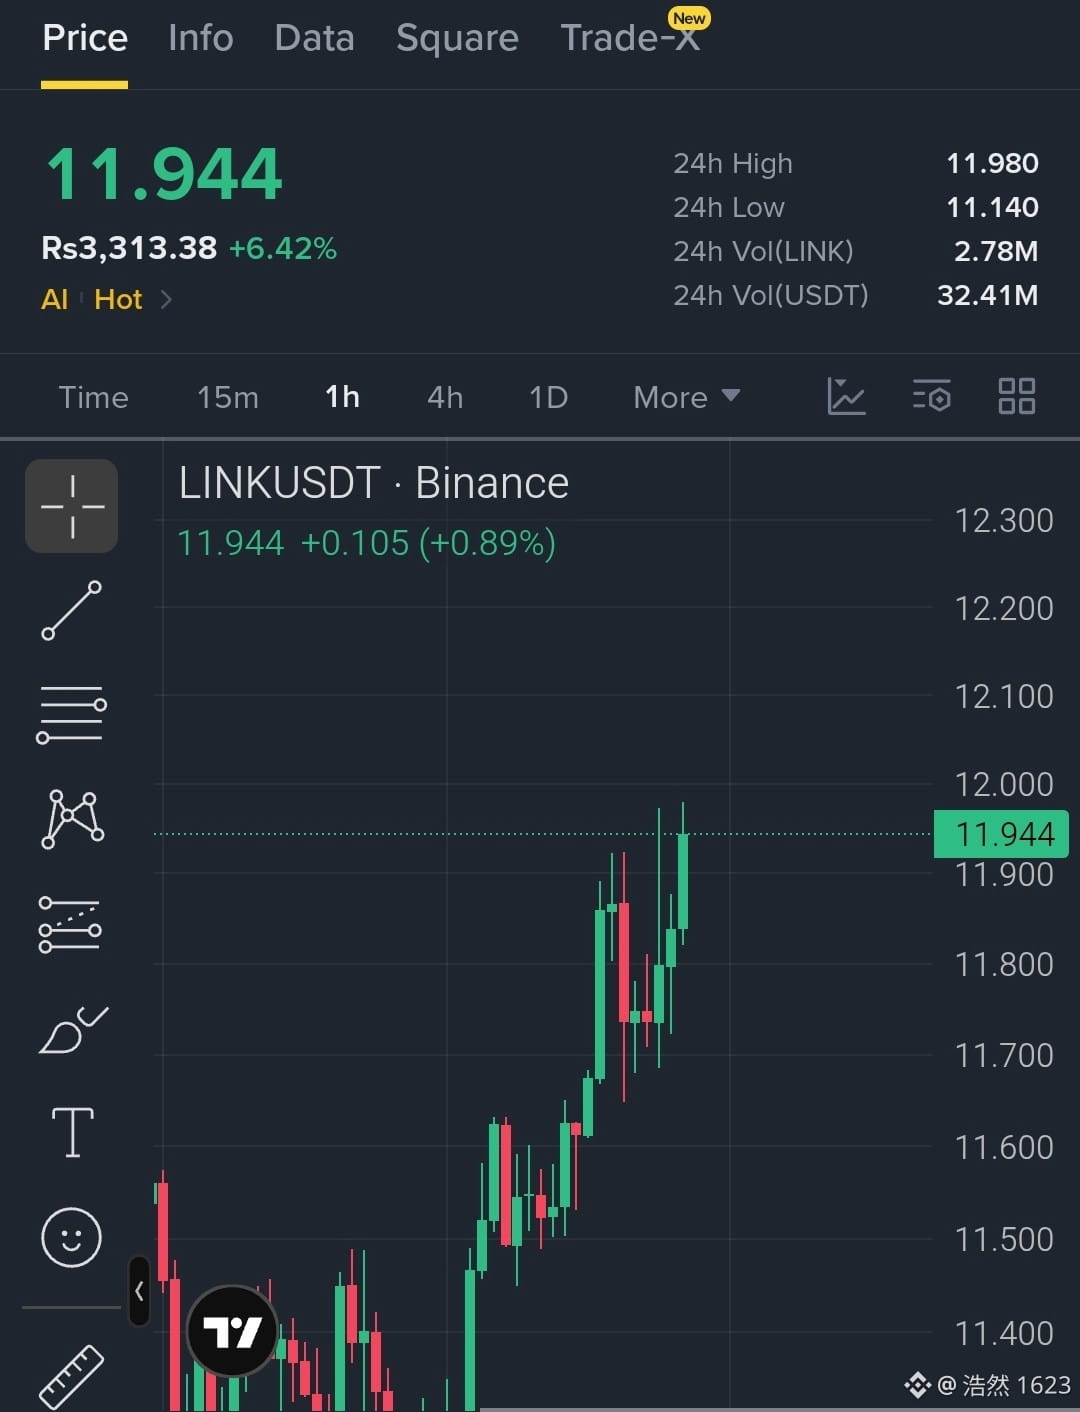Open the chart indicators icon
The height and width of the screenshot is (1412, 1080).
click(x=846, y=396)
